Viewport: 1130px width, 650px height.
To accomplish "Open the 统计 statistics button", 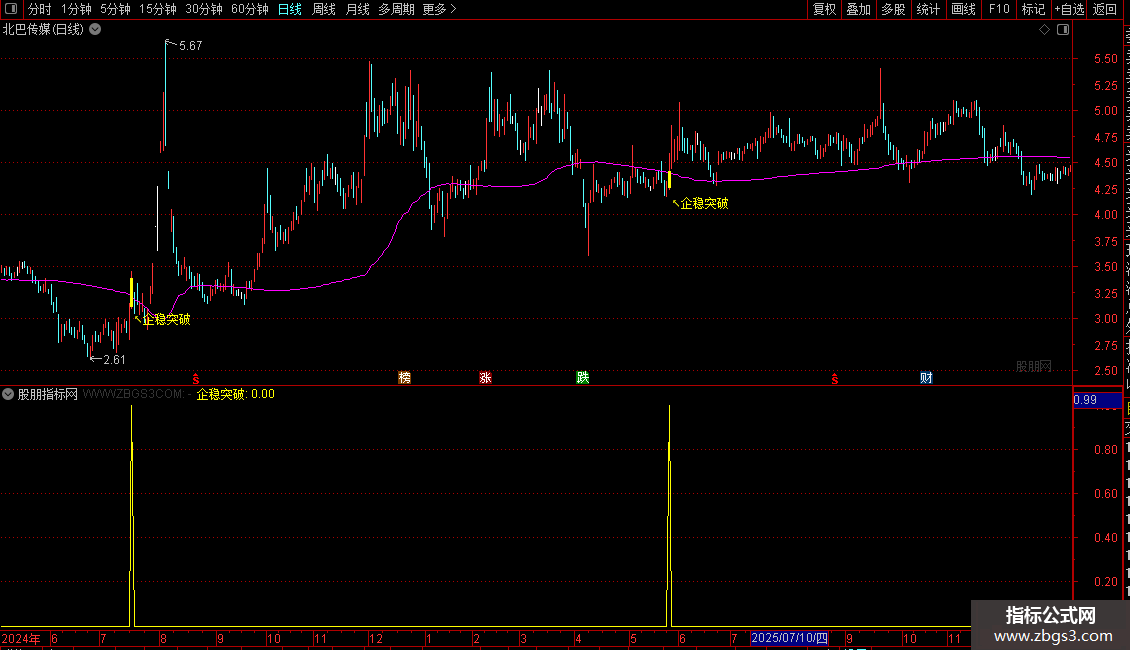I will pos(927,9).
